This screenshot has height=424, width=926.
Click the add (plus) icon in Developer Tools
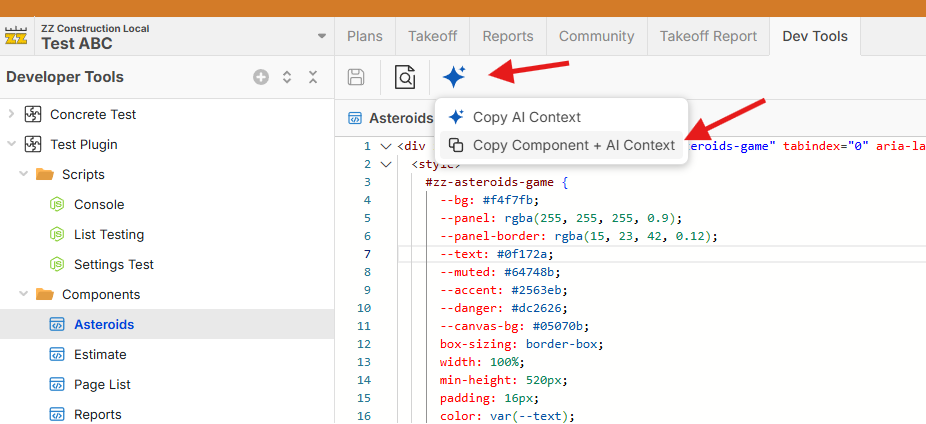[261, 77]
